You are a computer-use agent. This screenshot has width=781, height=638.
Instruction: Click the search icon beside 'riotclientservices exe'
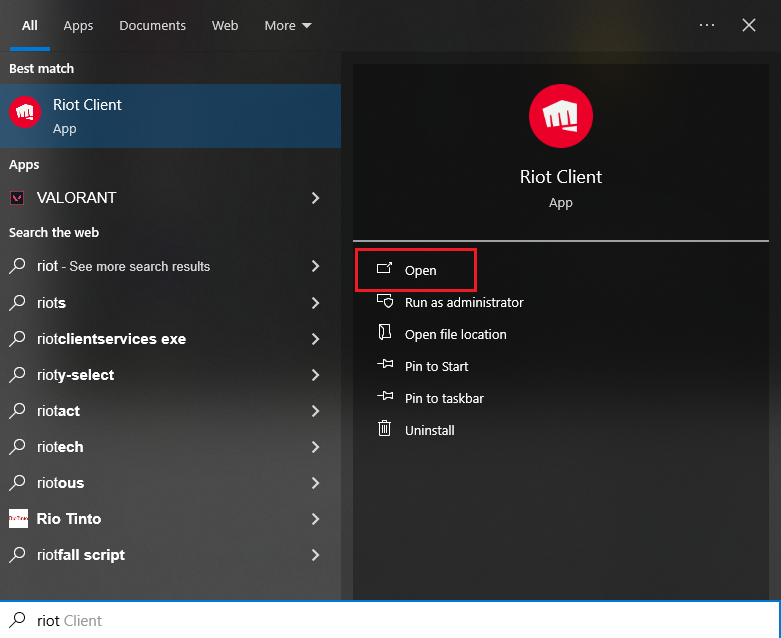17,338
